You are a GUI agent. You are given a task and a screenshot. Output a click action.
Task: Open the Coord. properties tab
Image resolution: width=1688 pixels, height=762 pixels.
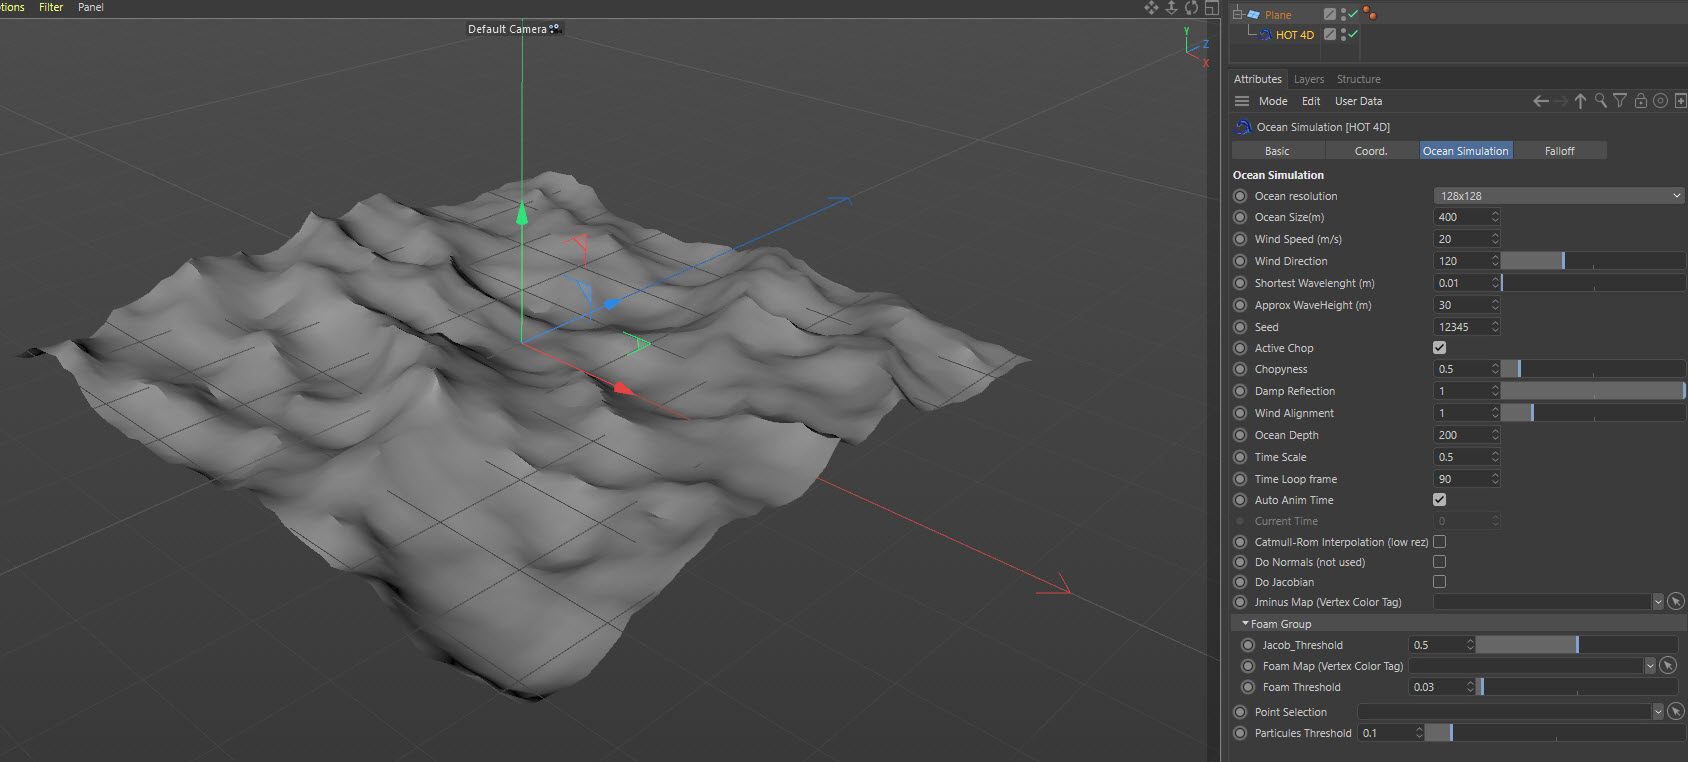[x=1371, y=151]
